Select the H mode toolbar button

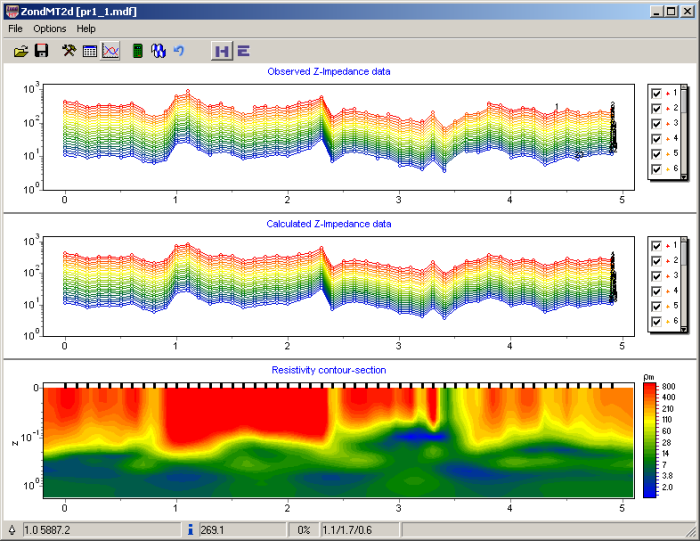coord(221,51)
